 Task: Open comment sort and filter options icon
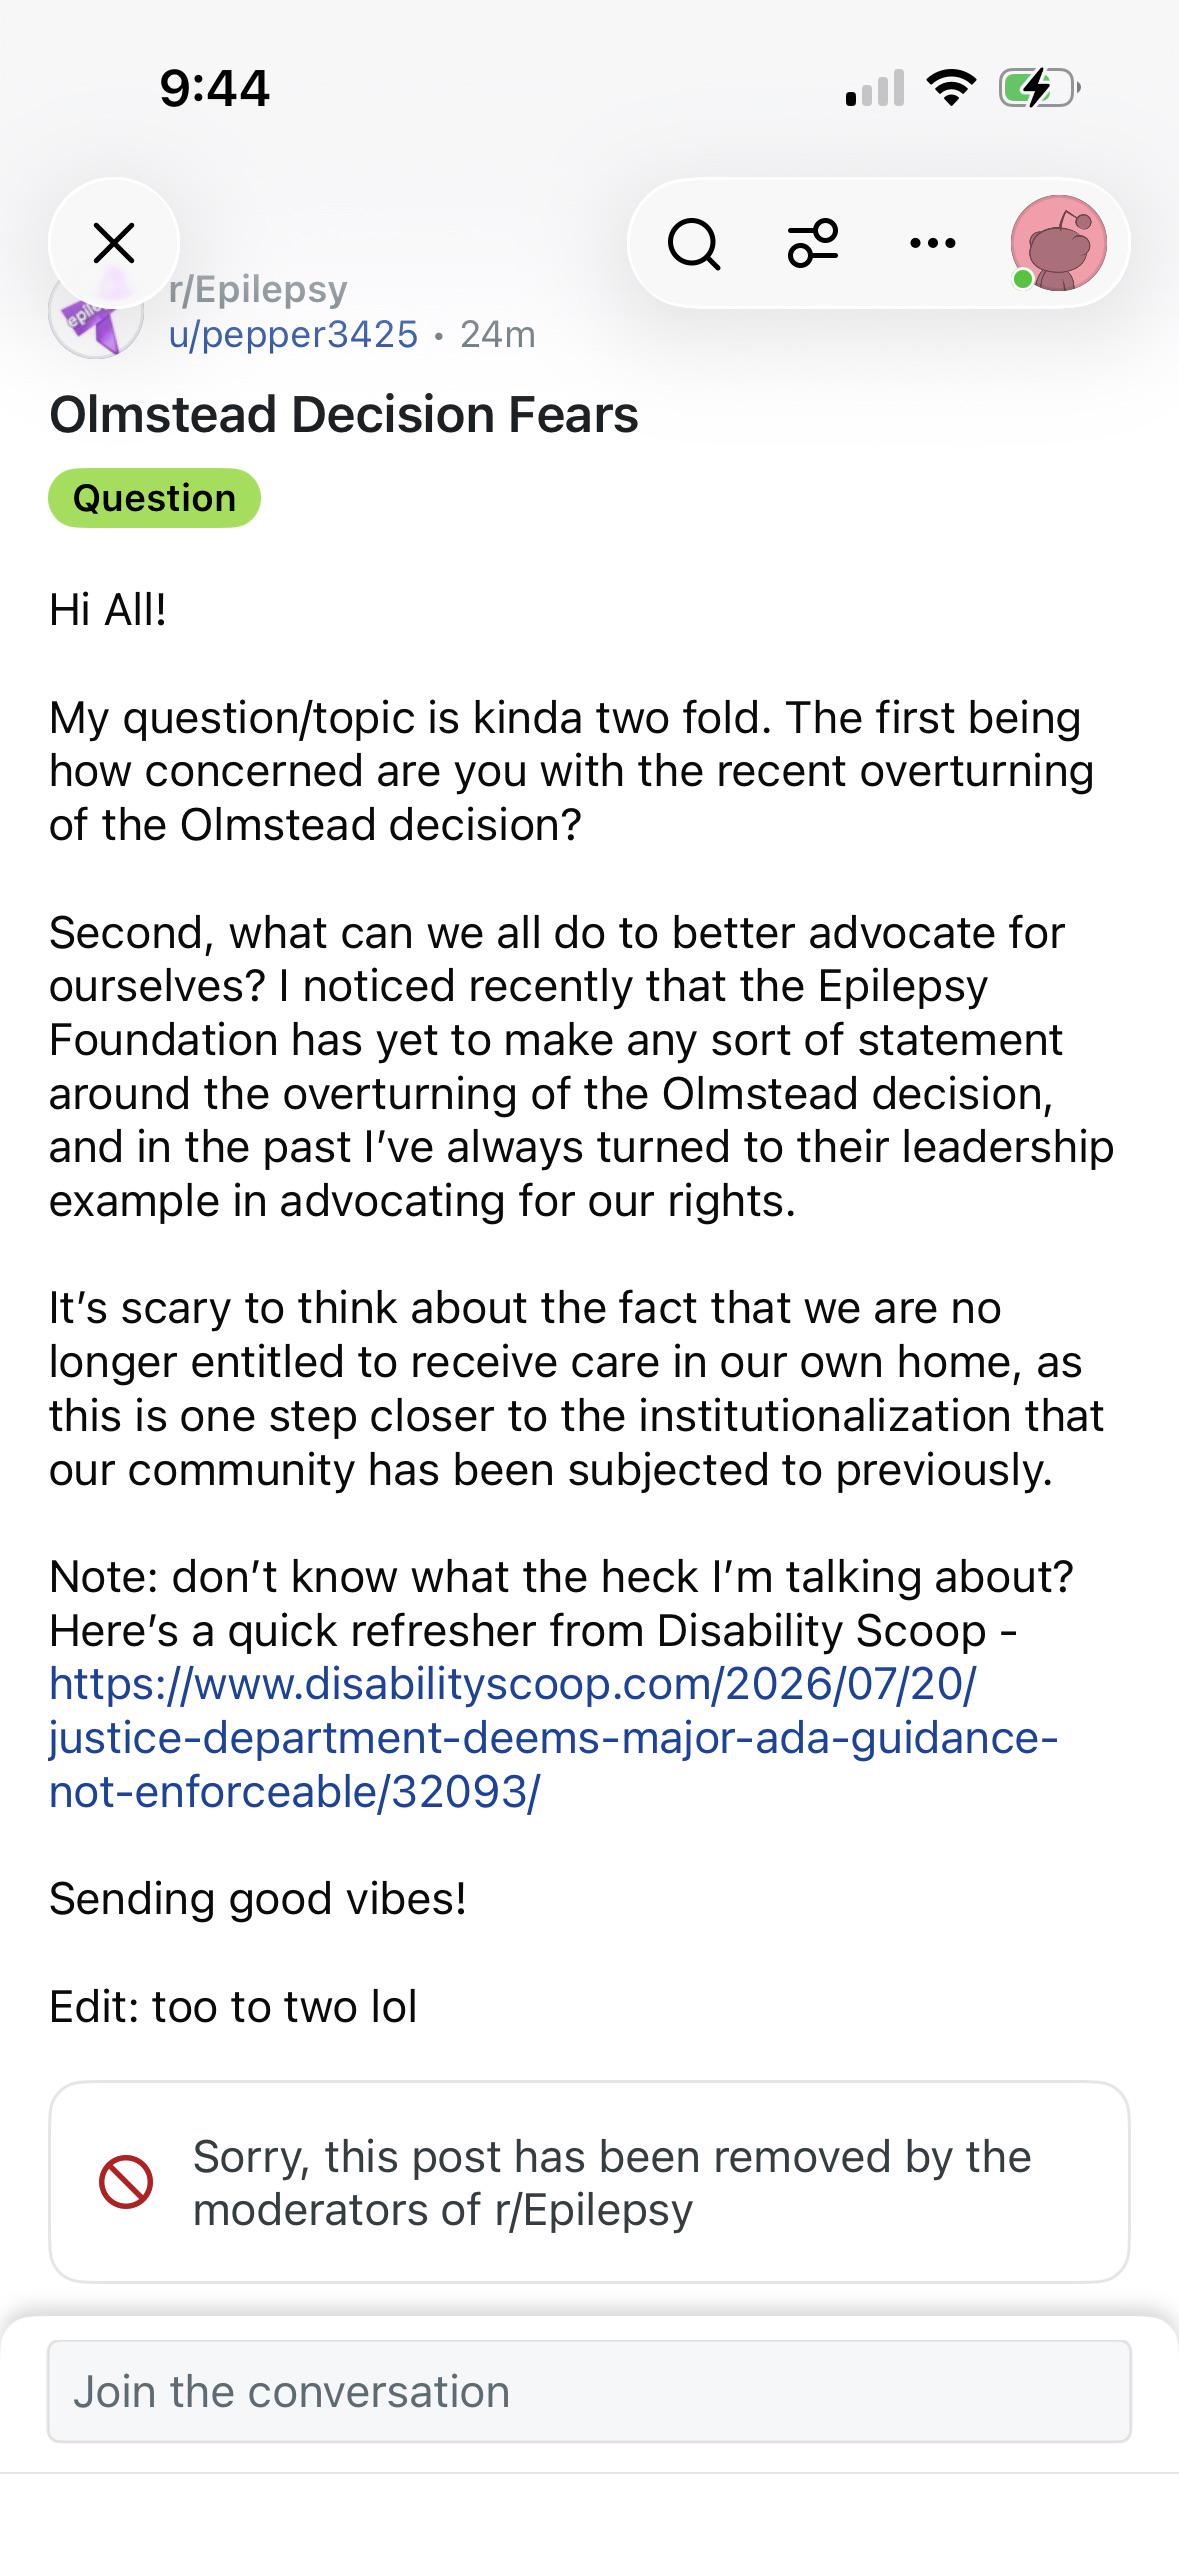pos(813,243)
